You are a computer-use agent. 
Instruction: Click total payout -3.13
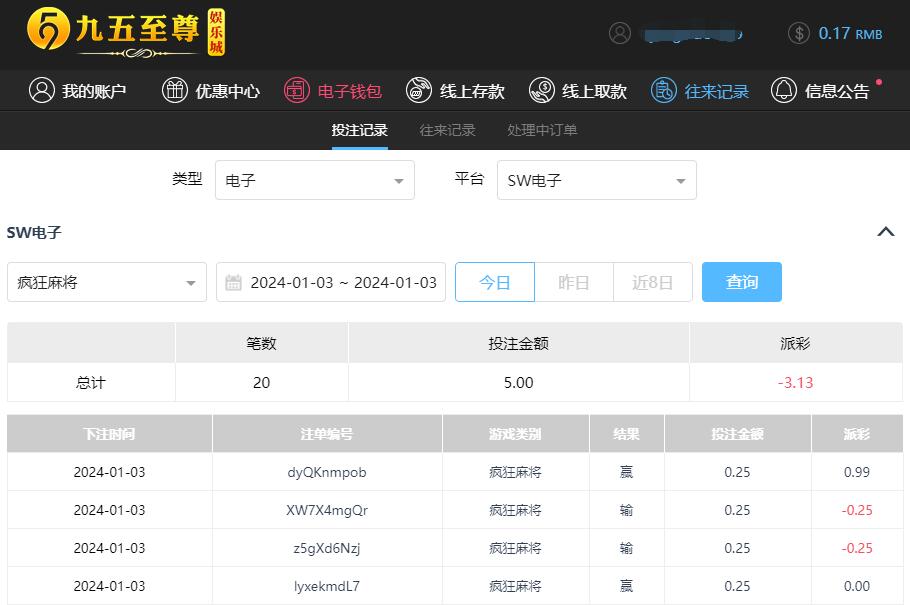pyautogui.click(x=796, y=383)
